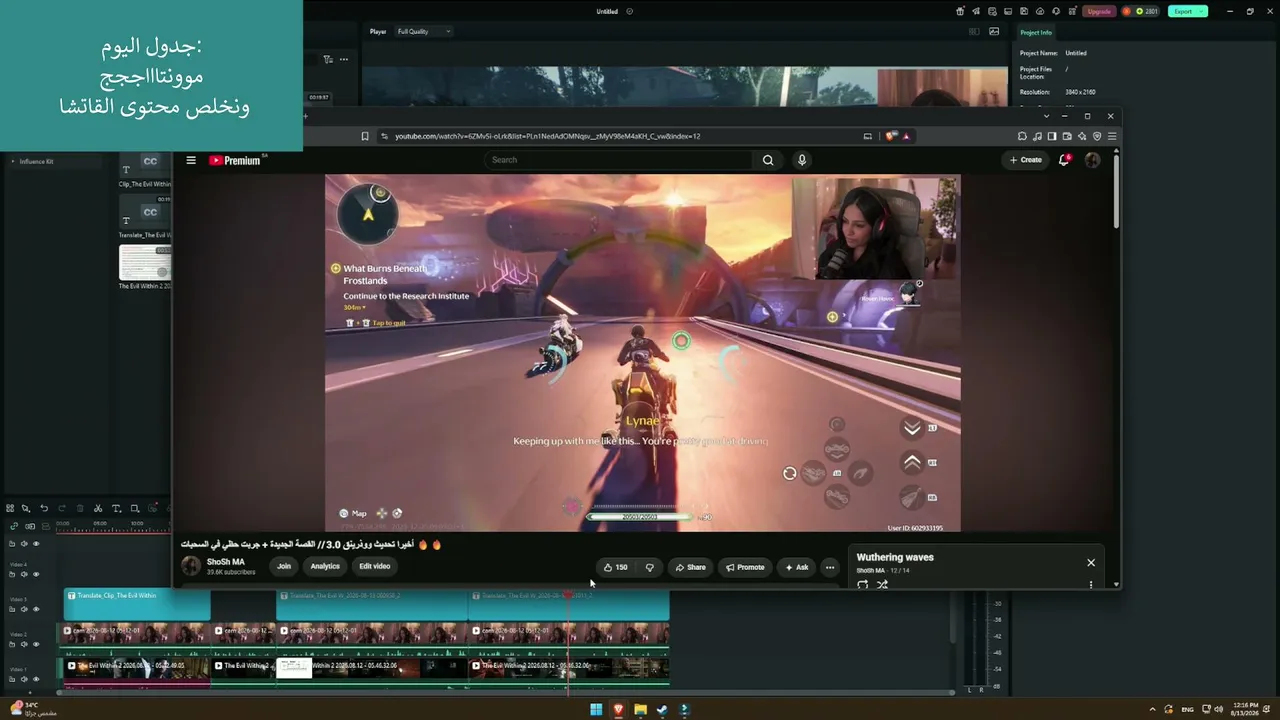Open YouTube notifications bell

pos(1064,160)
